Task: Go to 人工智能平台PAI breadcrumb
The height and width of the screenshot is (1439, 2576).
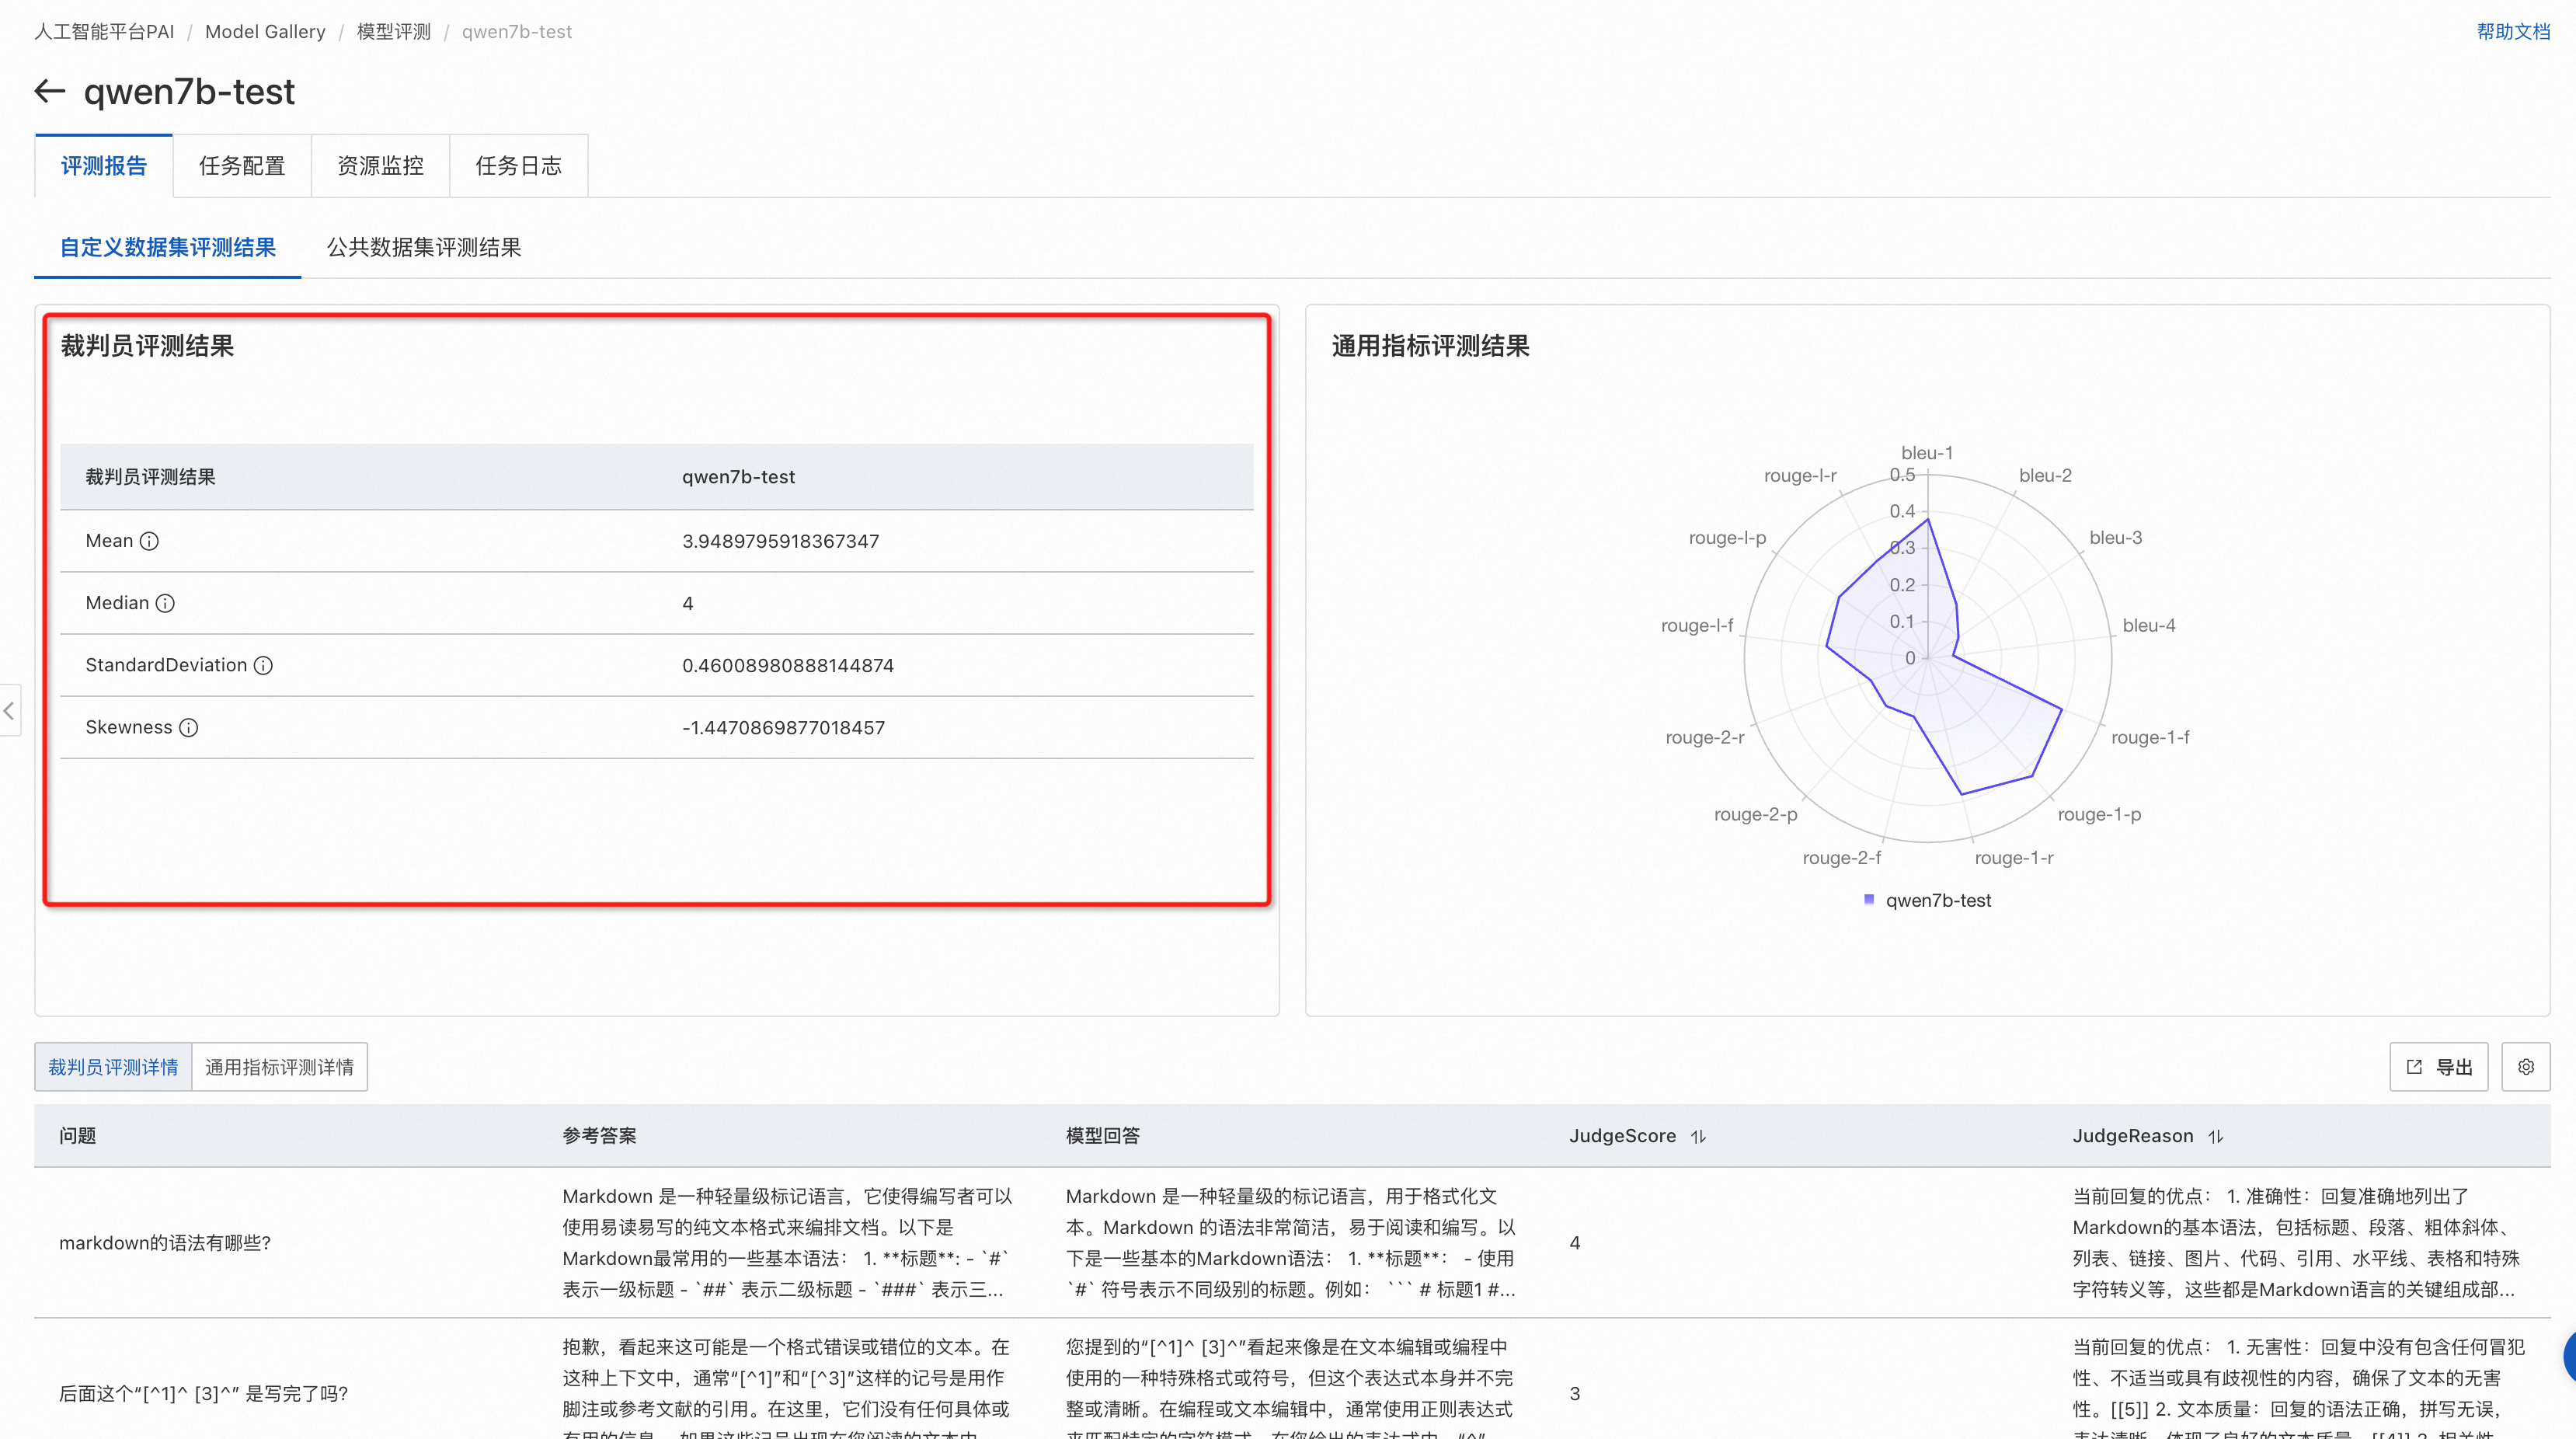Action: pos(104,31)
